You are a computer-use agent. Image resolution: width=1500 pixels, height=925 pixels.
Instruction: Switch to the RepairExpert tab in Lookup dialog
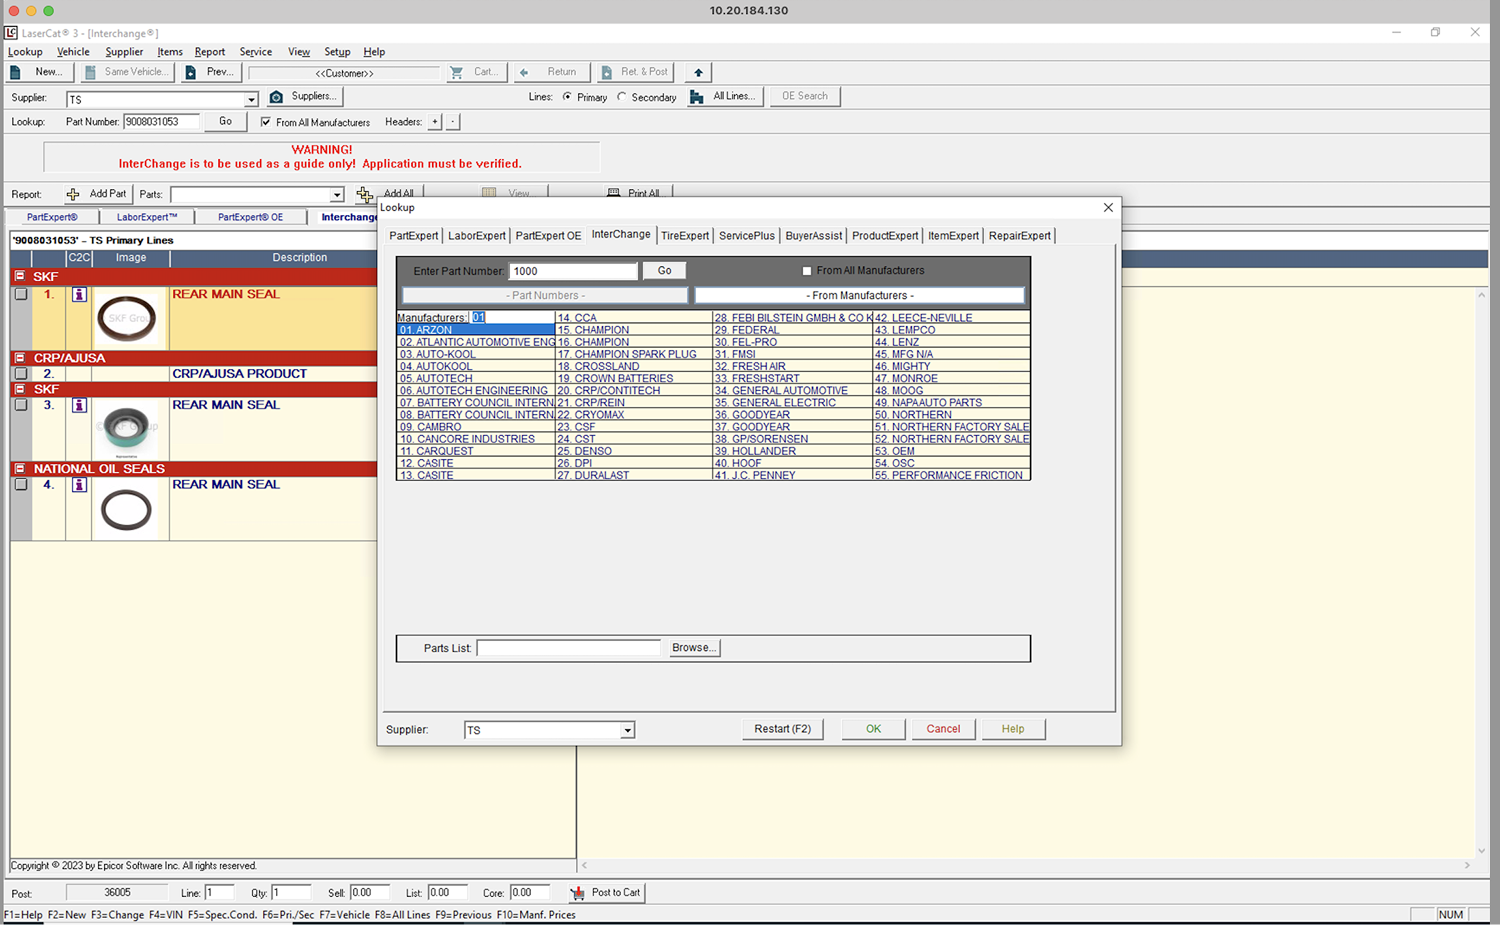pos(1020,236)
